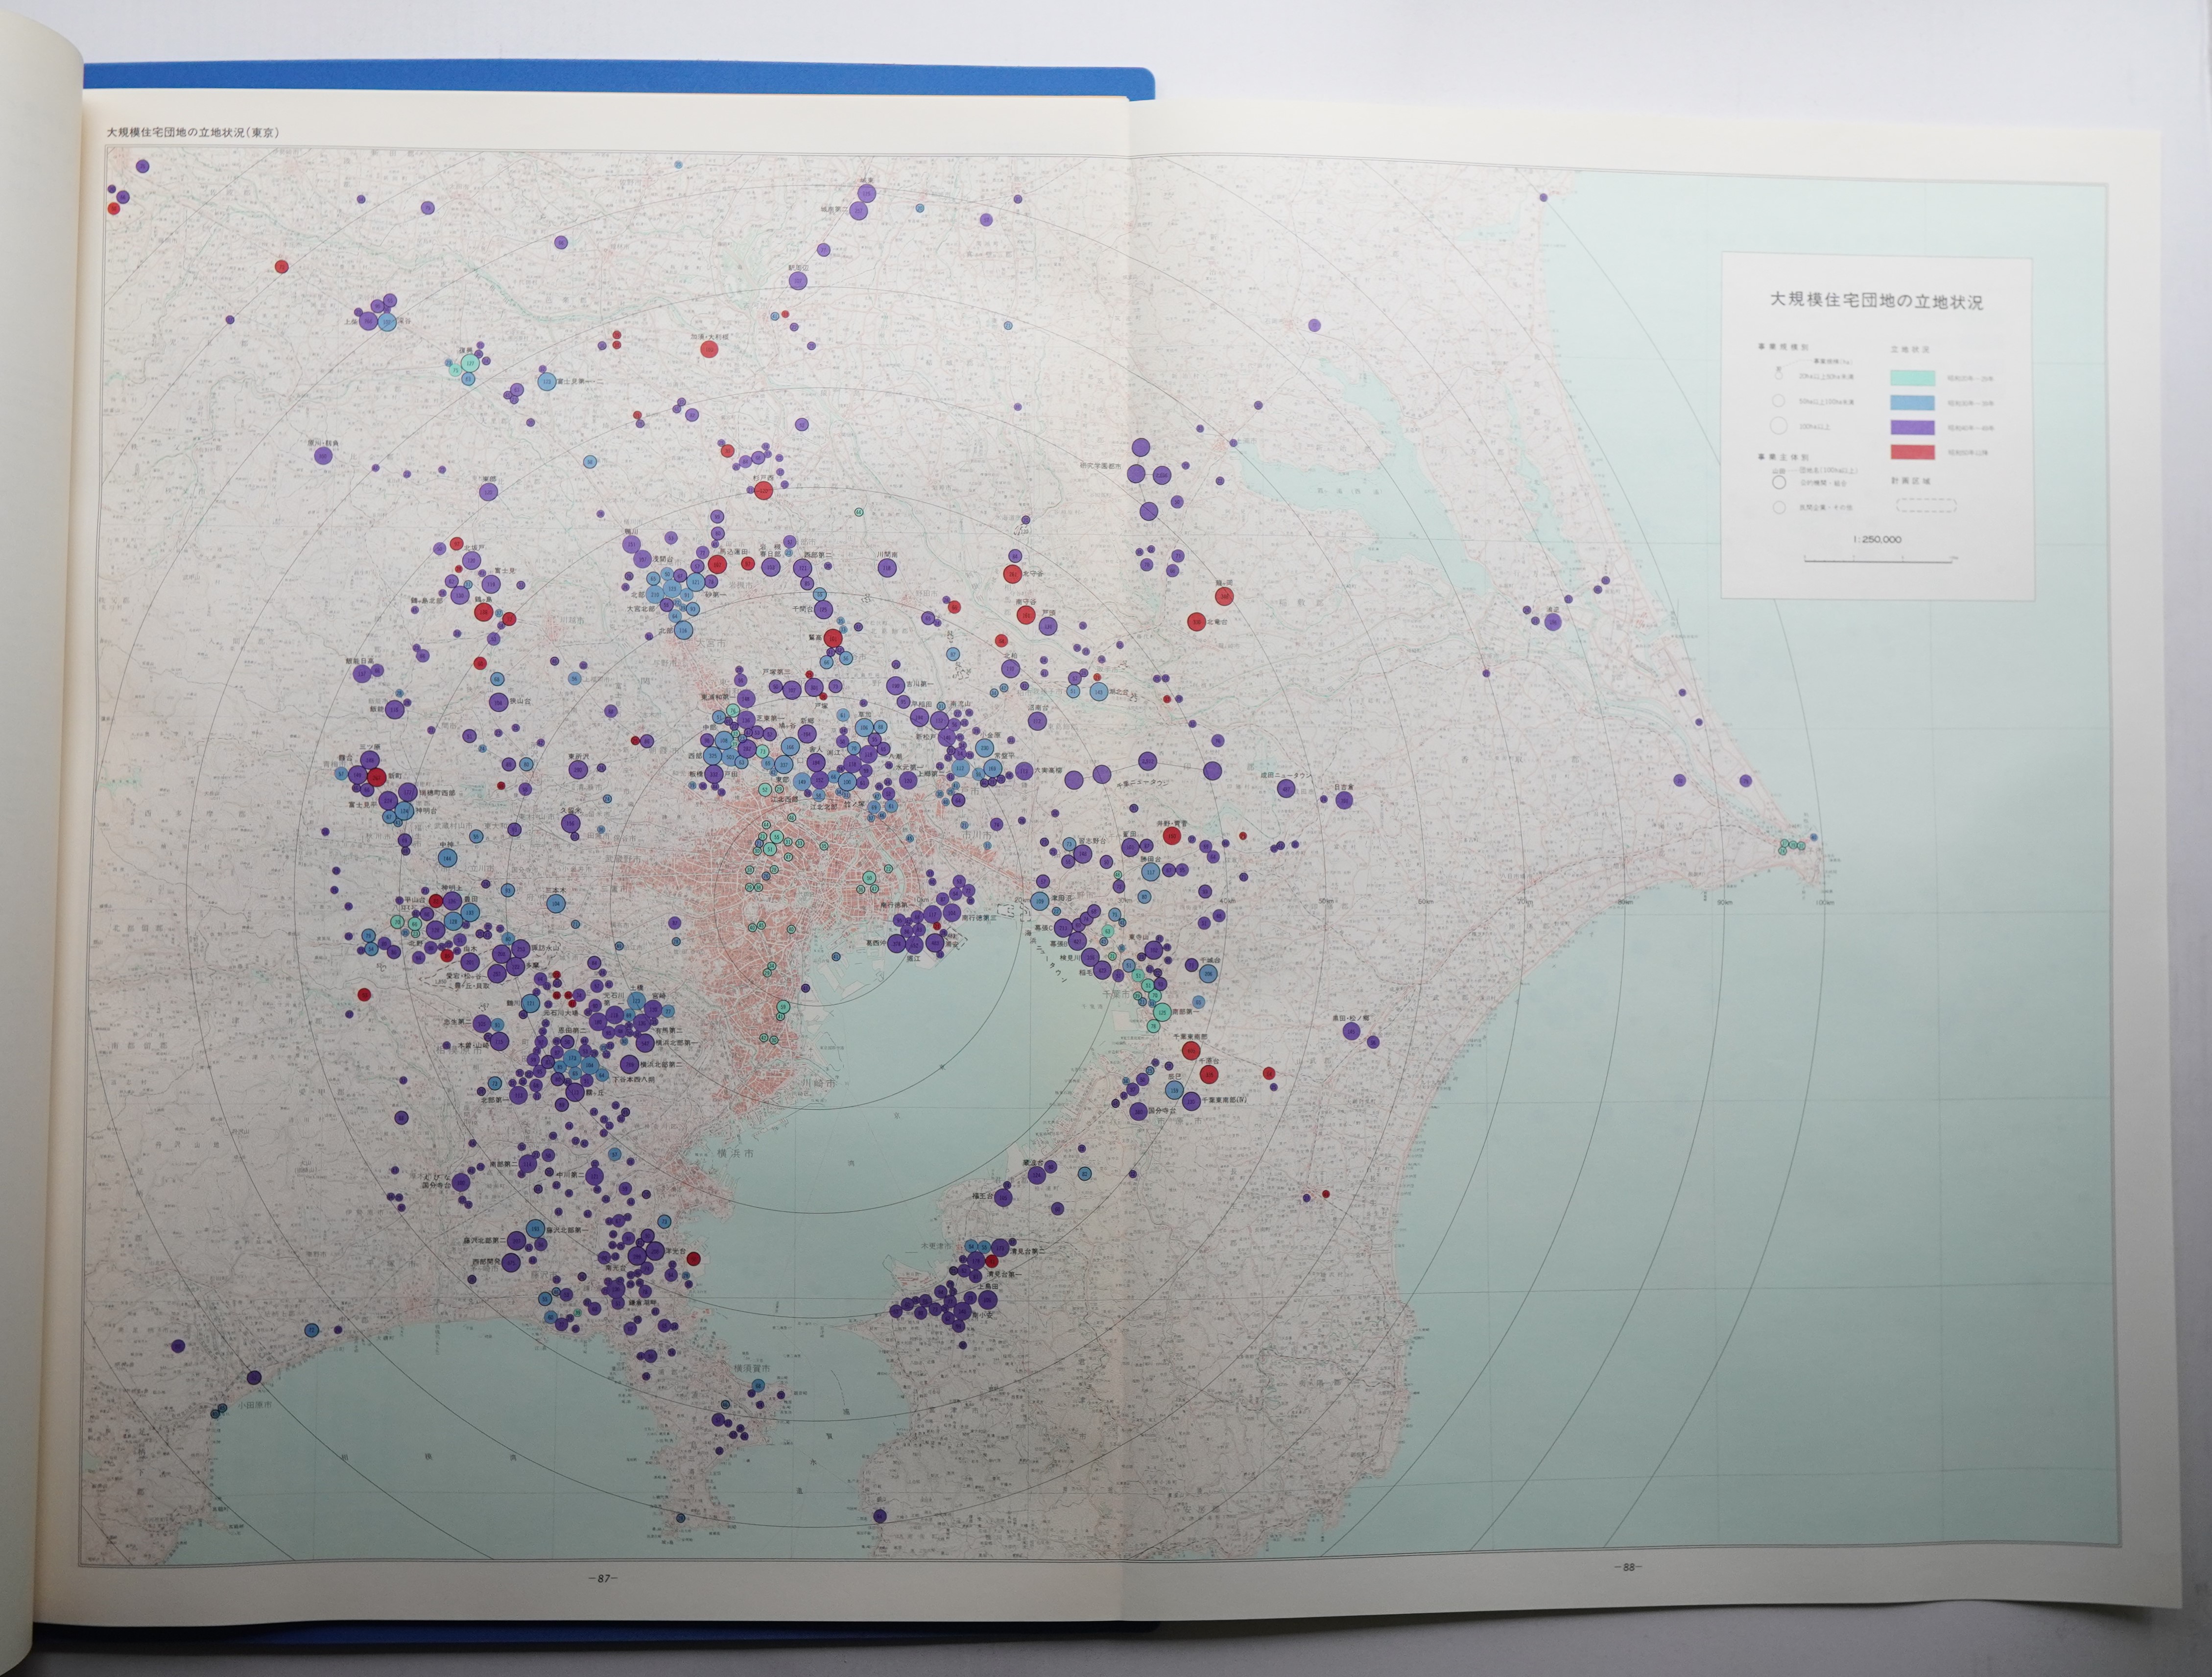Click the 検見川 label
This screenshot has height=1677, width=2212.
click(1070, 959)
